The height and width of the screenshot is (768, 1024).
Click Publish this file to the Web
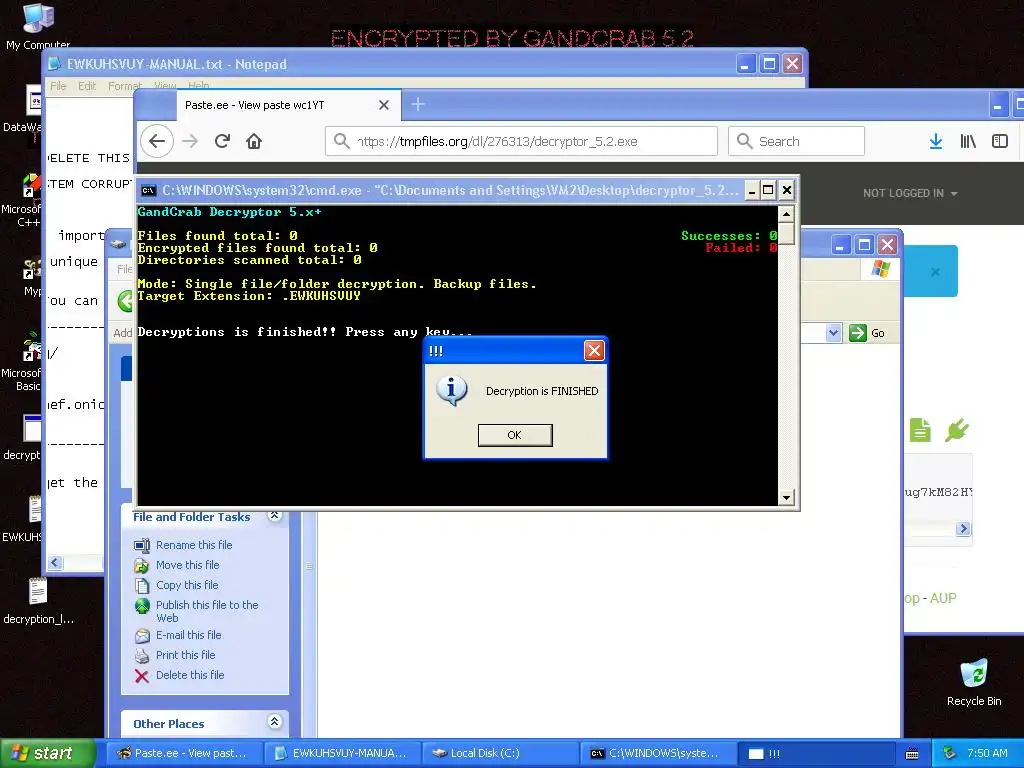coord(207,611)
